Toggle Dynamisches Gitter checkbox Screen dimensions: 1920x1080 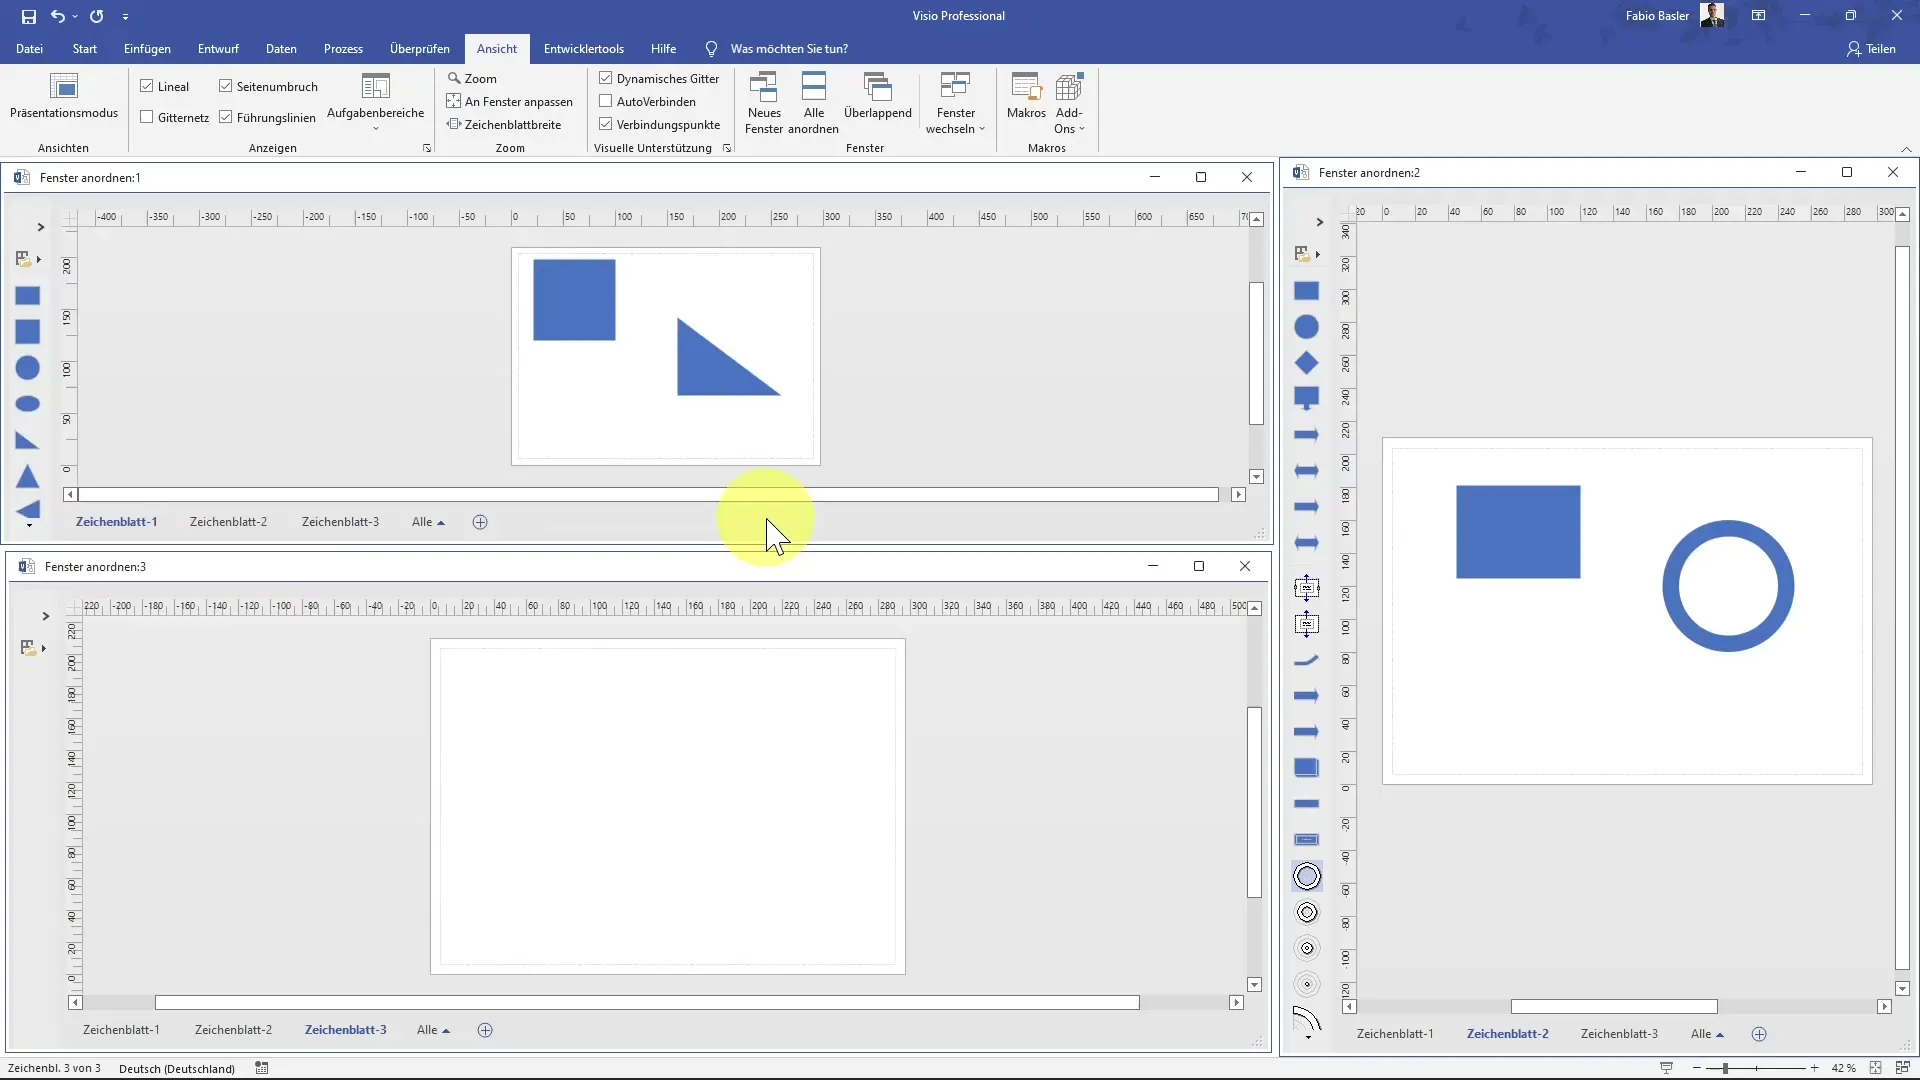606,78
